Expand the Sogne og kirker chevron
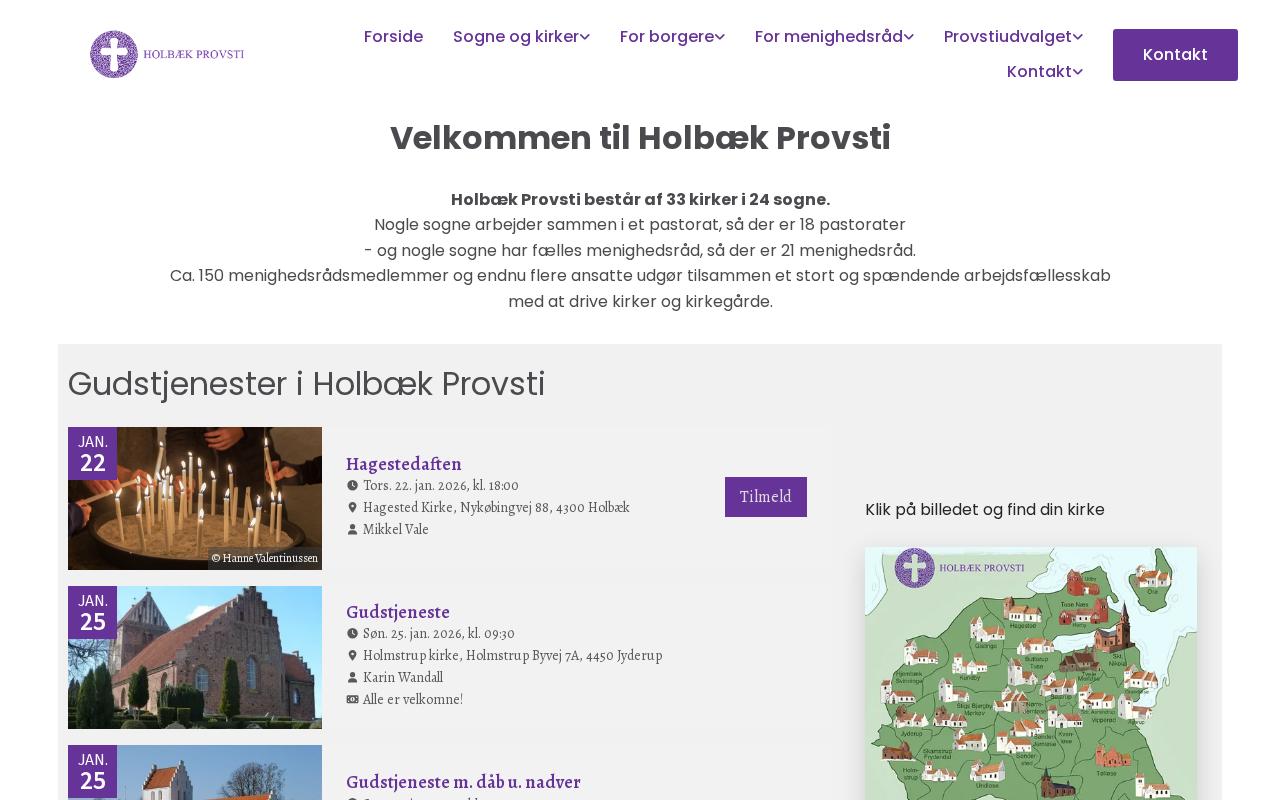The width and height of the screenshot is (1280, 800). [x=585, y=37]
